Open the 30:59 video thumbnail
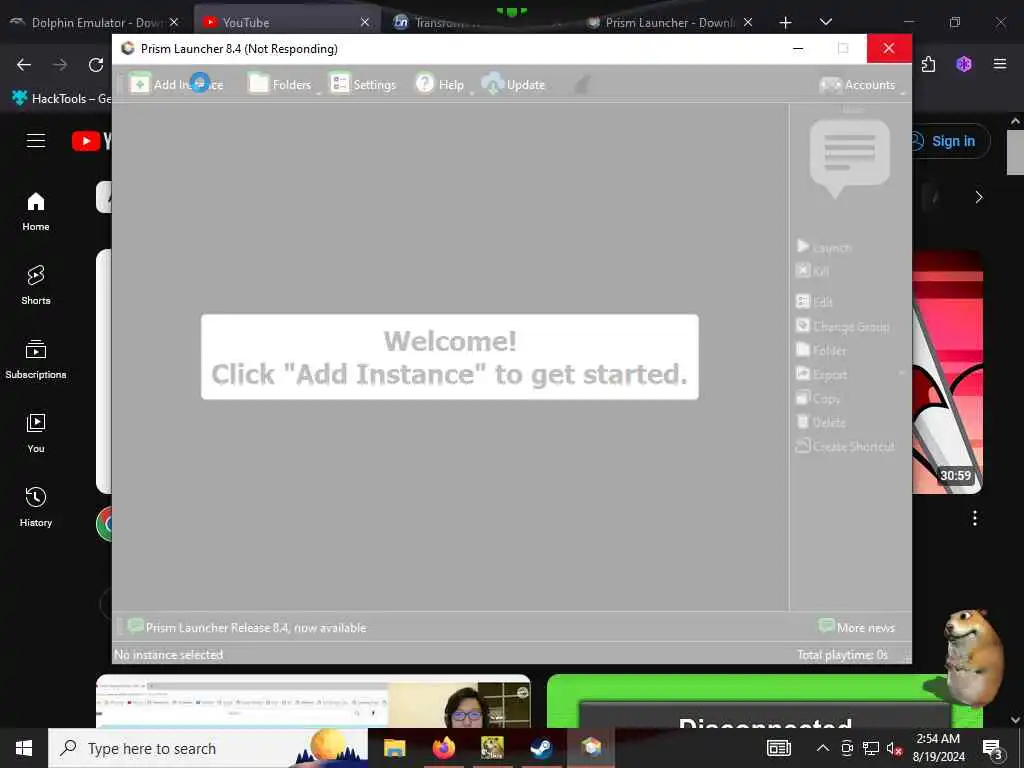1024x768 pixels. pos(948,371)
